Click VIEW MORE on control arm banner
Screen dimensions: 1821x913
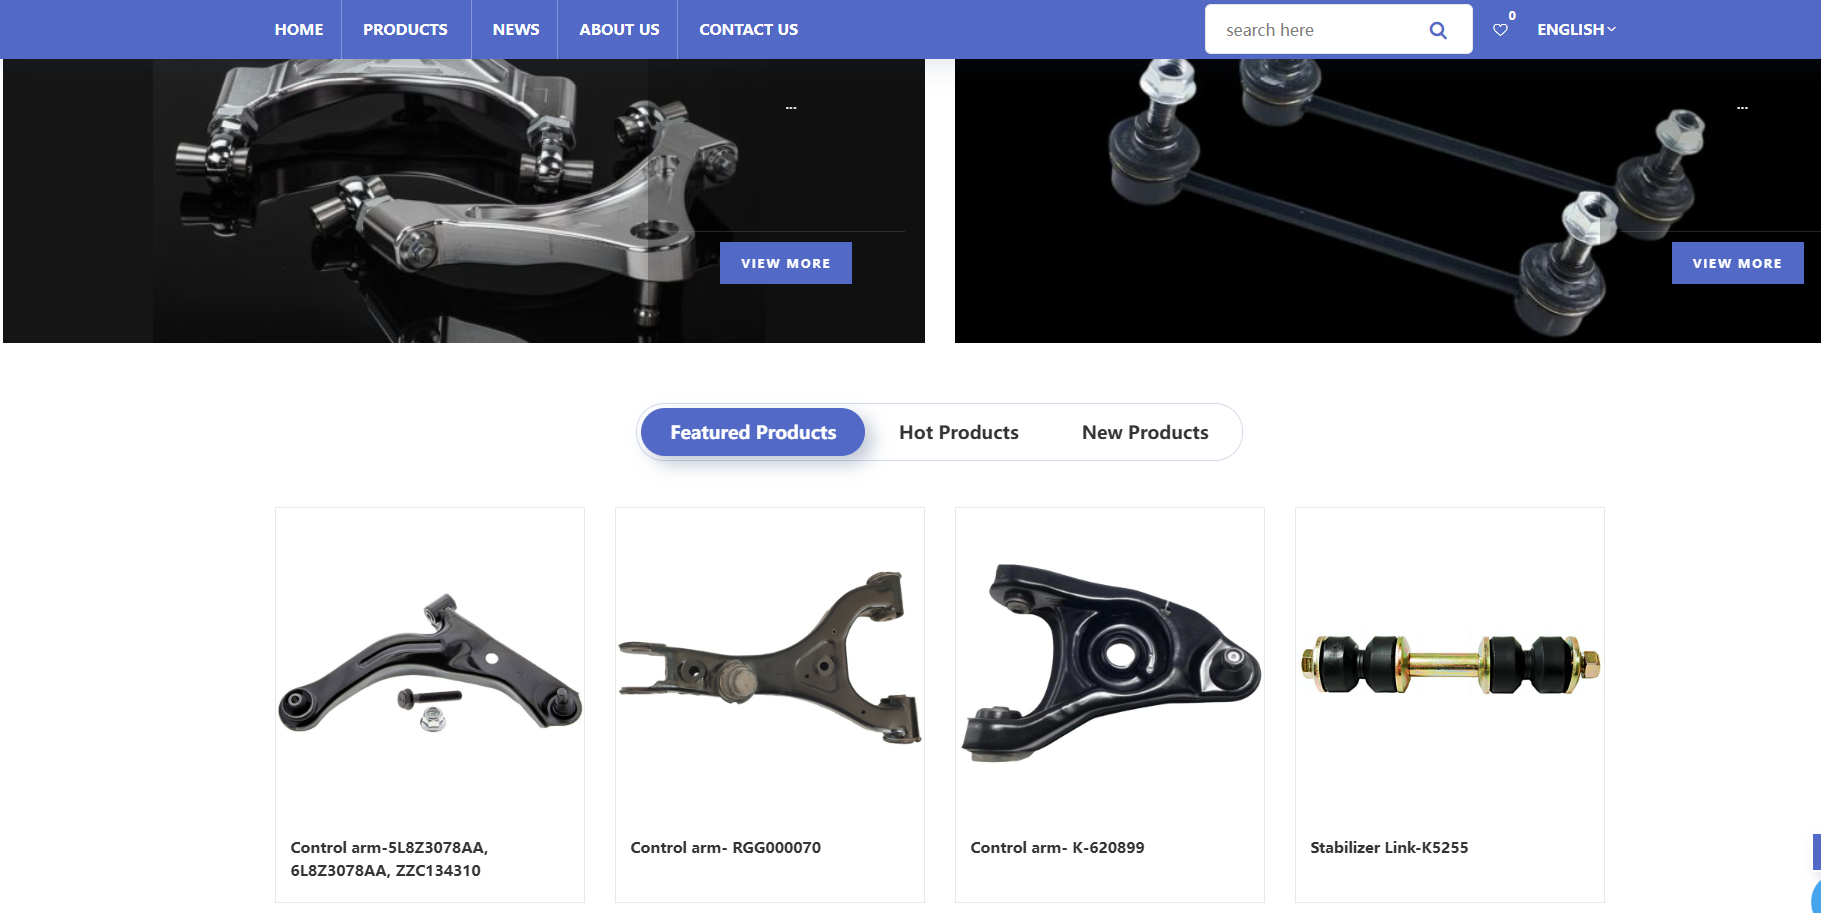coord(786,263)
